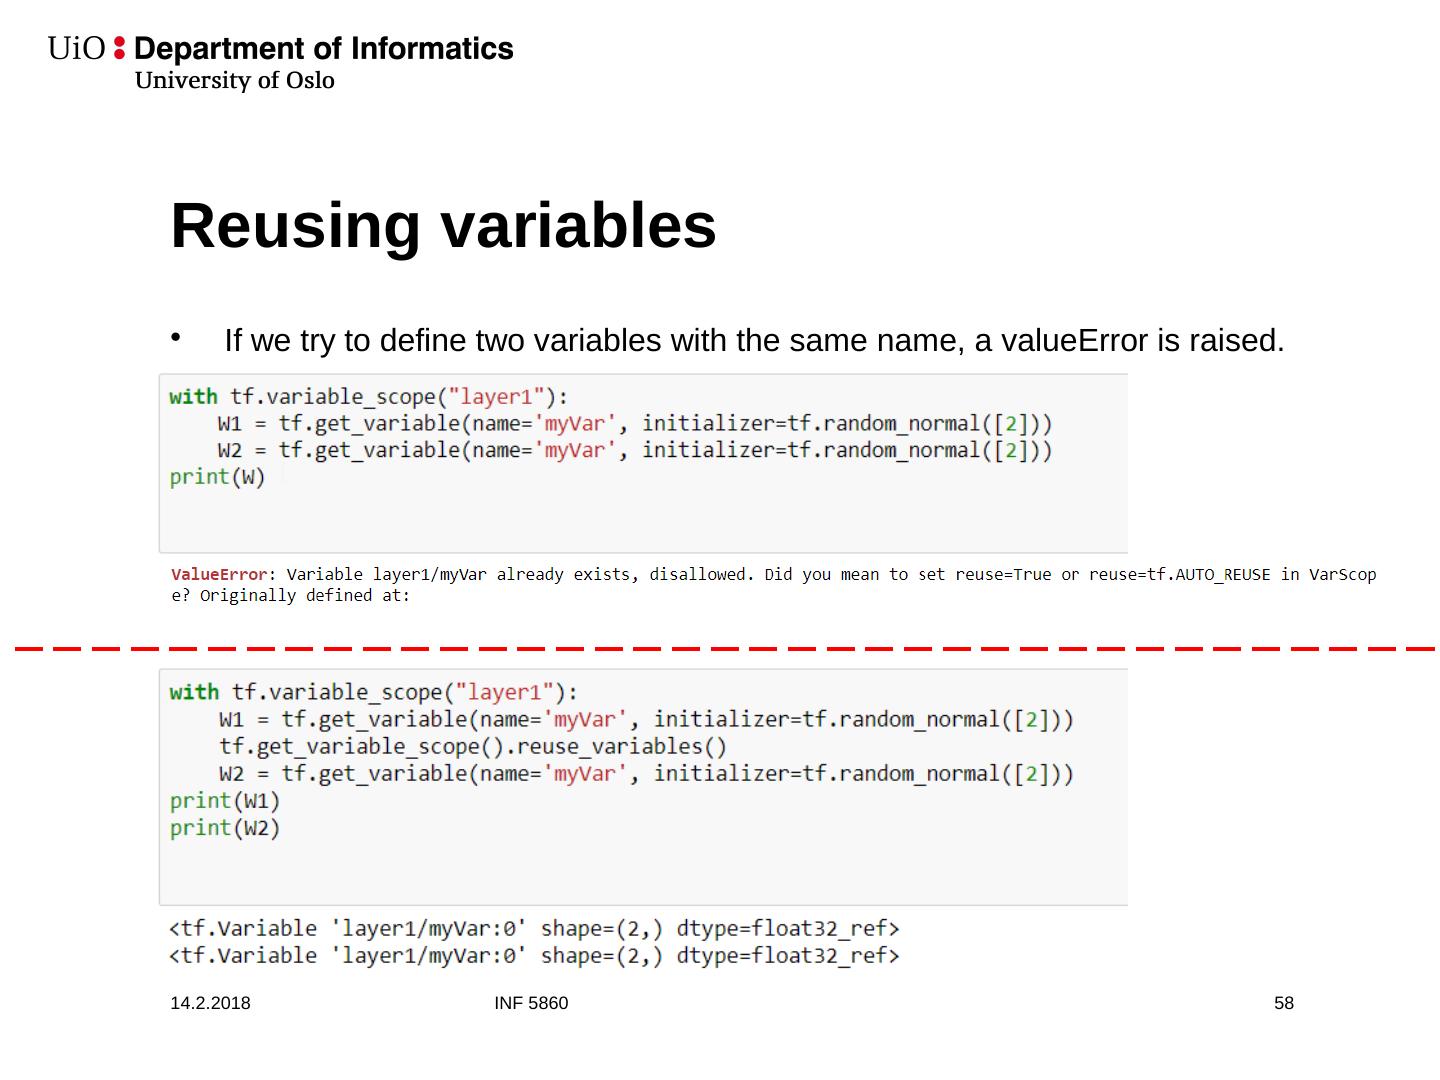
Task: Click the Reusing variables slide title
Action: tap(443, 226)
